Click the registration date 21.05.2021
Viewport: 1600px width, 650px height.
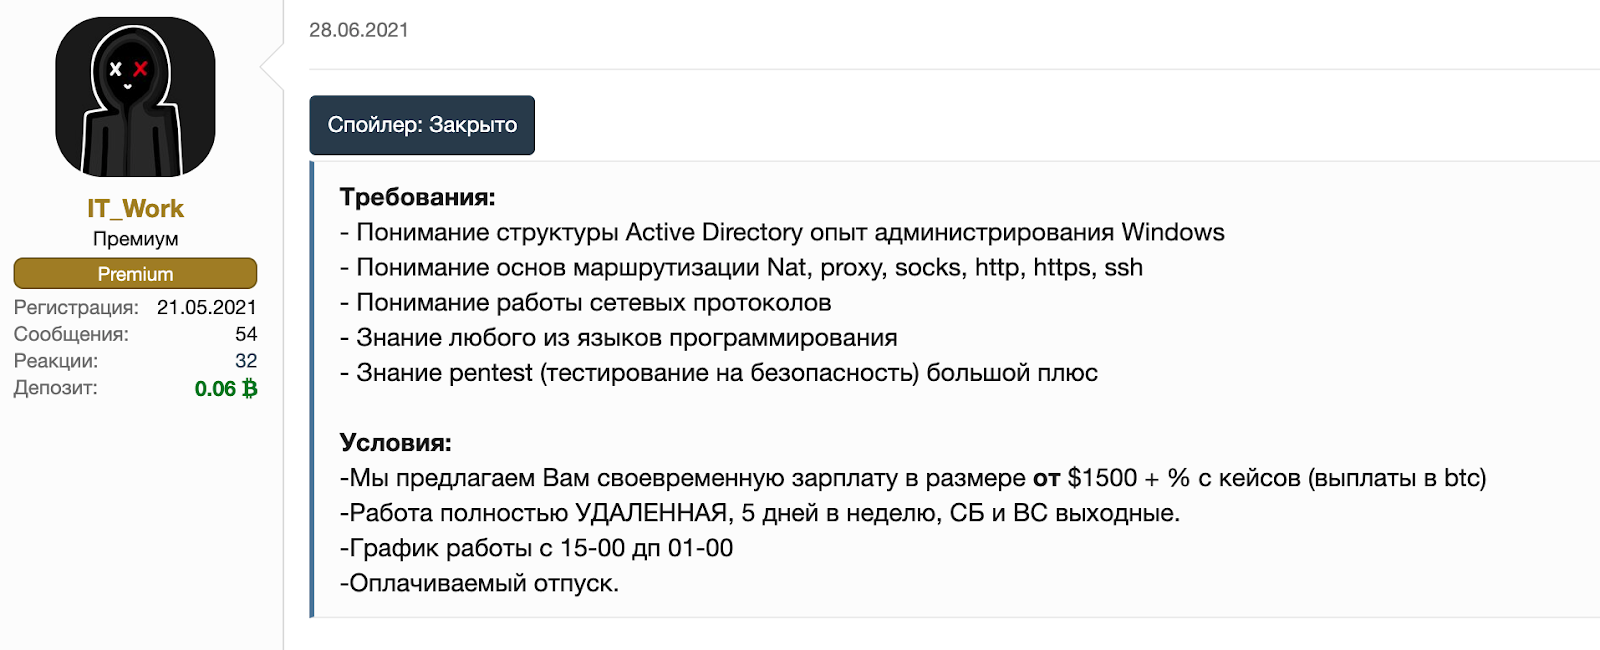(207, 307)
